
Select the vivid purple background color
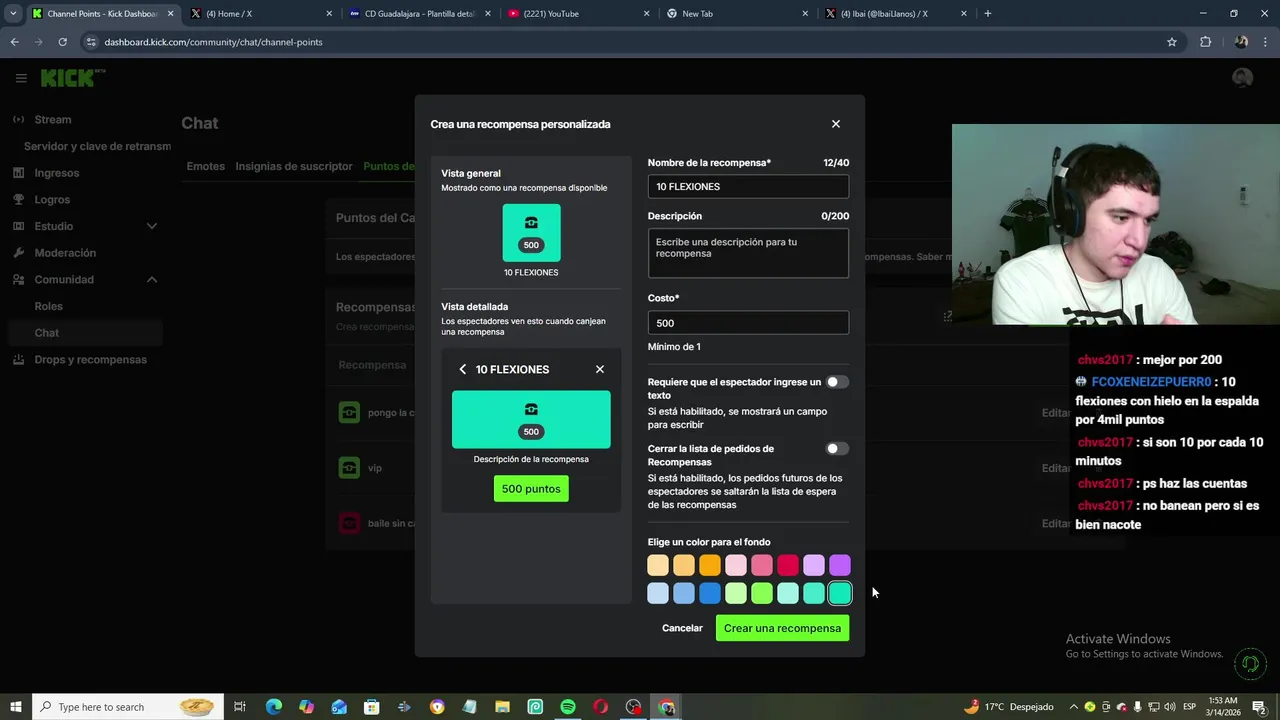pos(840,566)
